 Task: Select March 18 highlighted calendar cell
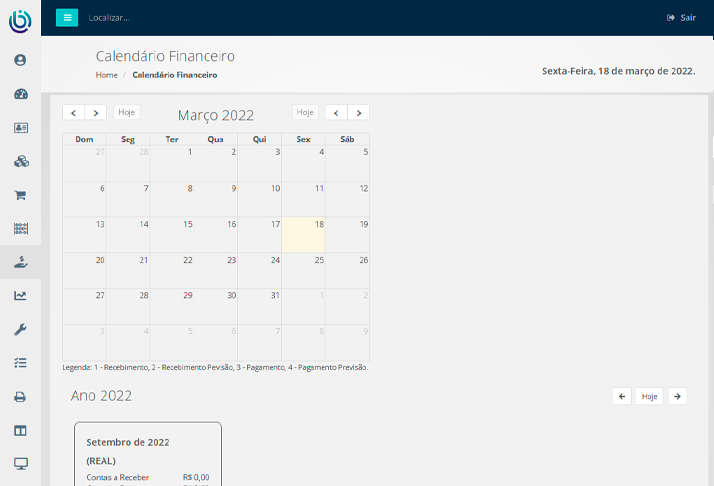303,235
